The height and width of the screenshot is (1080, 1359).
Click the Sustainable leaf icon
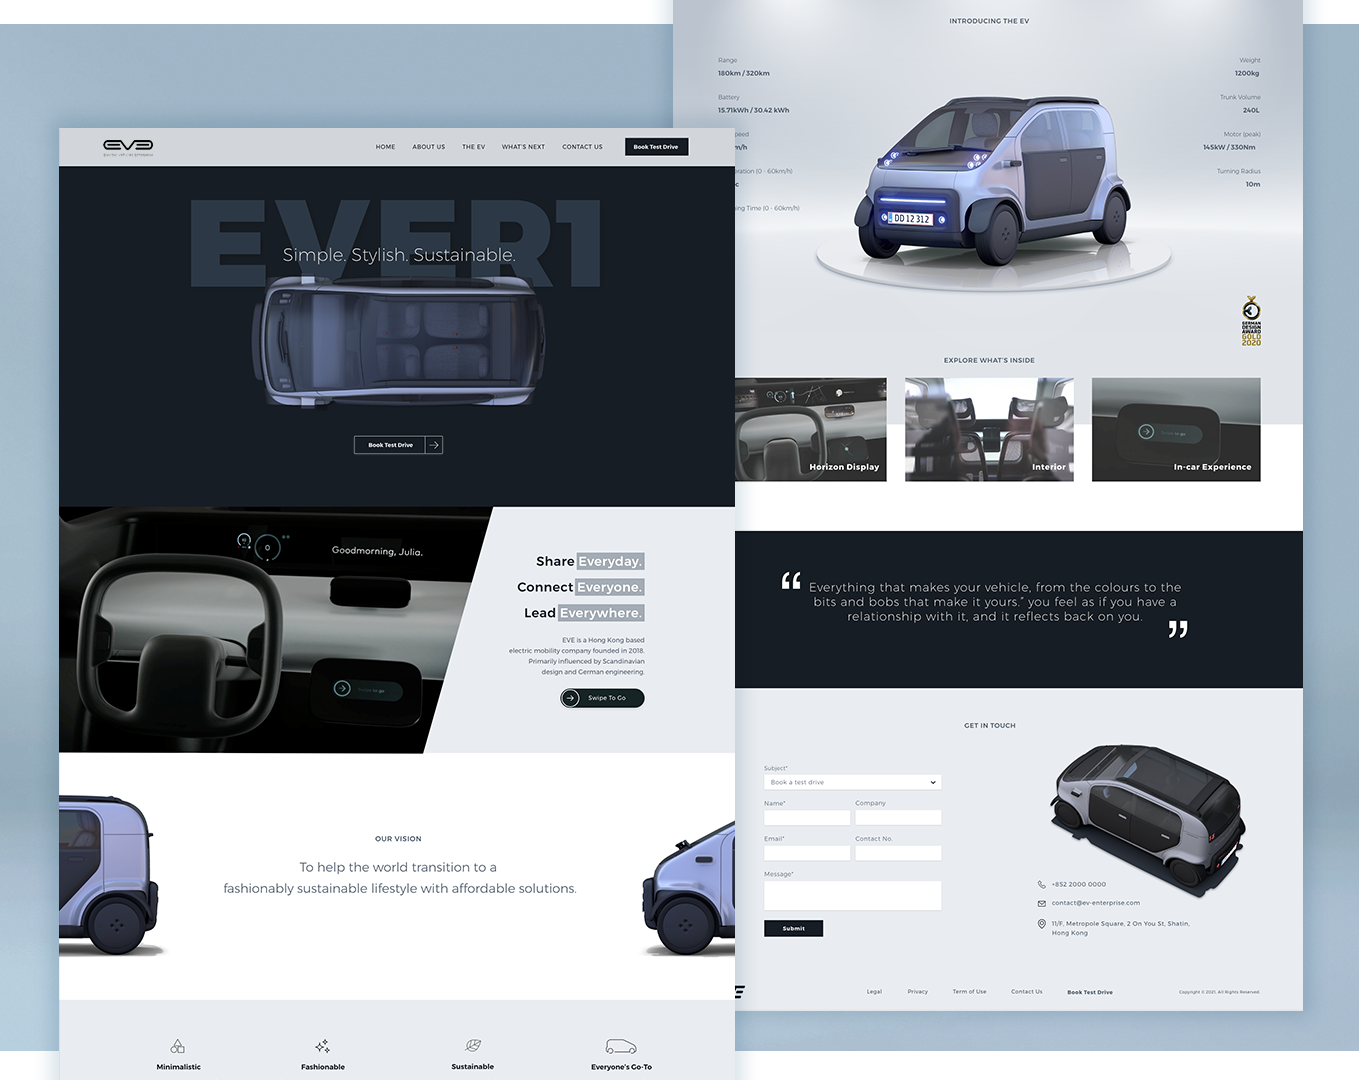[x=473, y=1045]
